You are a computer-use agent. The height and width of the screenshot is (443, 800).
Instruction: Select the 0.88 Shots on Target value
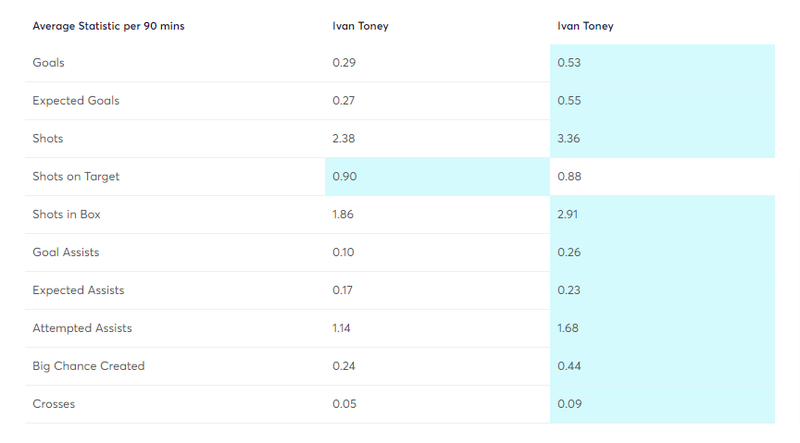[569, 177]
